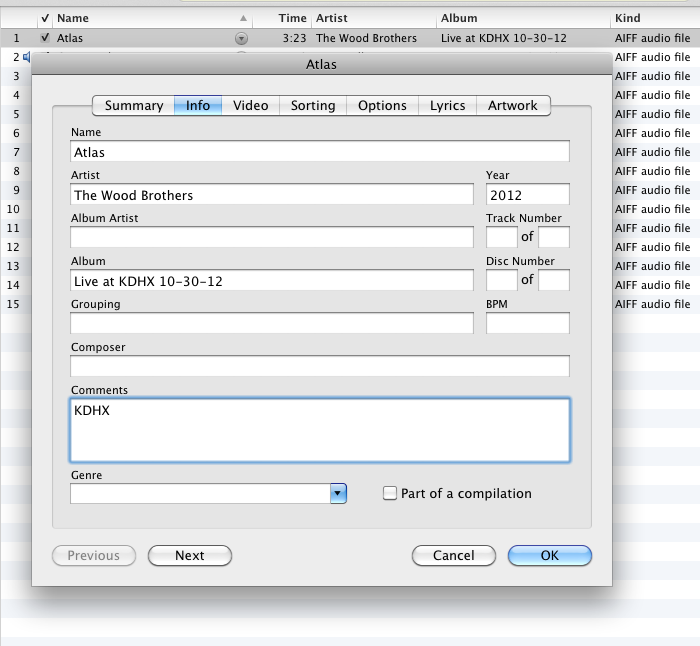Focus the Album Artist text field
Viewport: 700px width, 646px height.
click(x=271, y=237)
